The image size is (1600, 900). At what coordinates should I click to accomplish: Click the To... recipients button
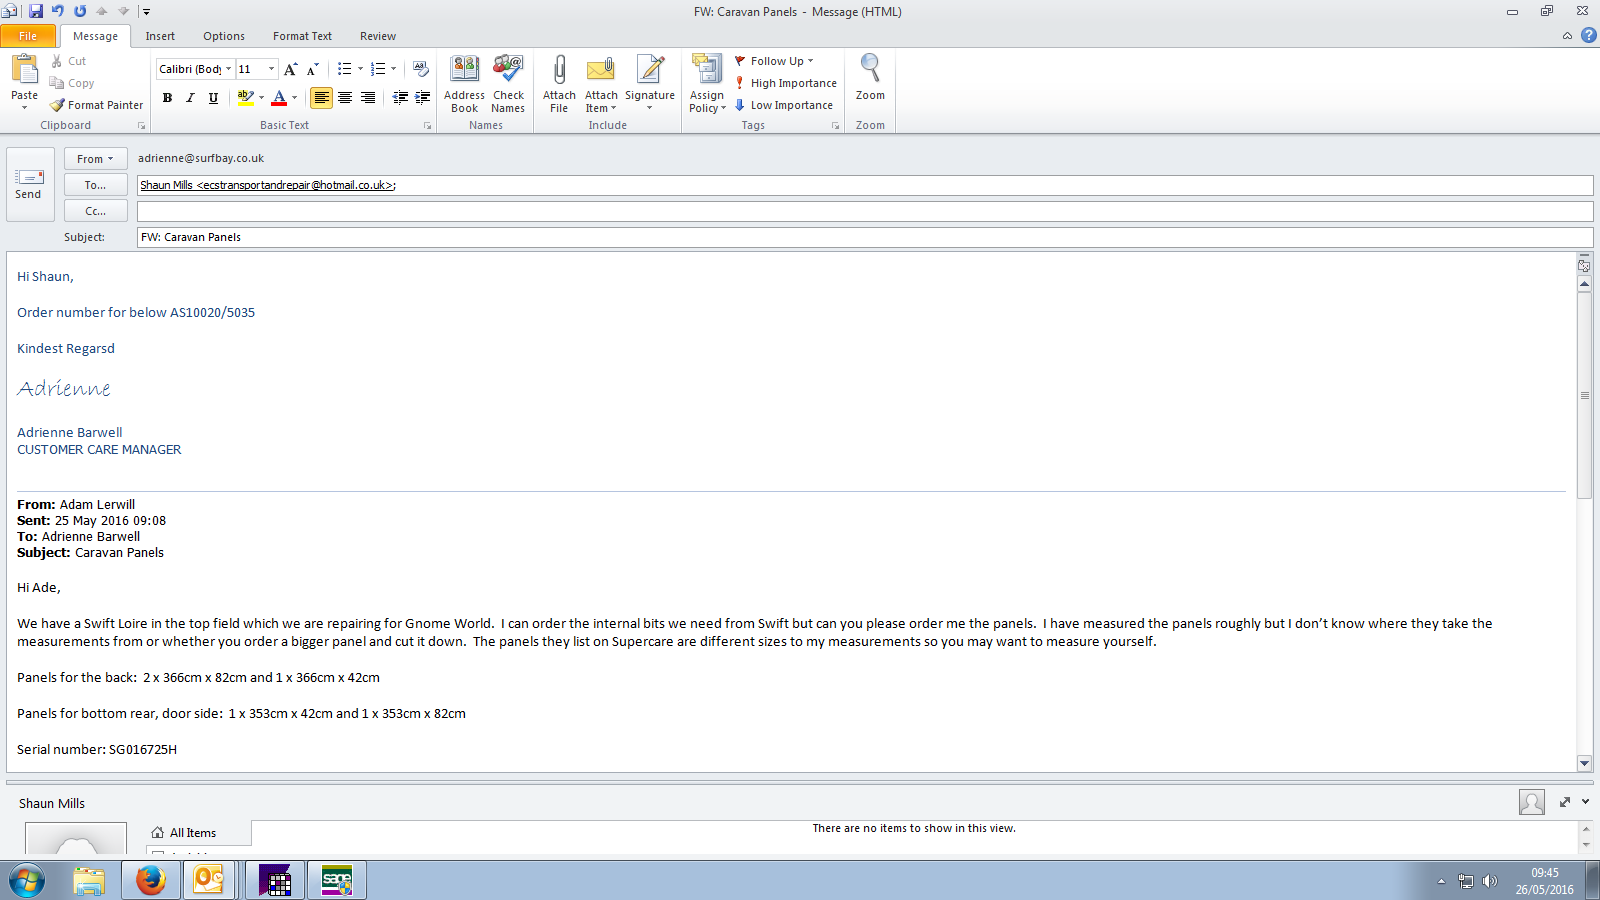(95, 185)
